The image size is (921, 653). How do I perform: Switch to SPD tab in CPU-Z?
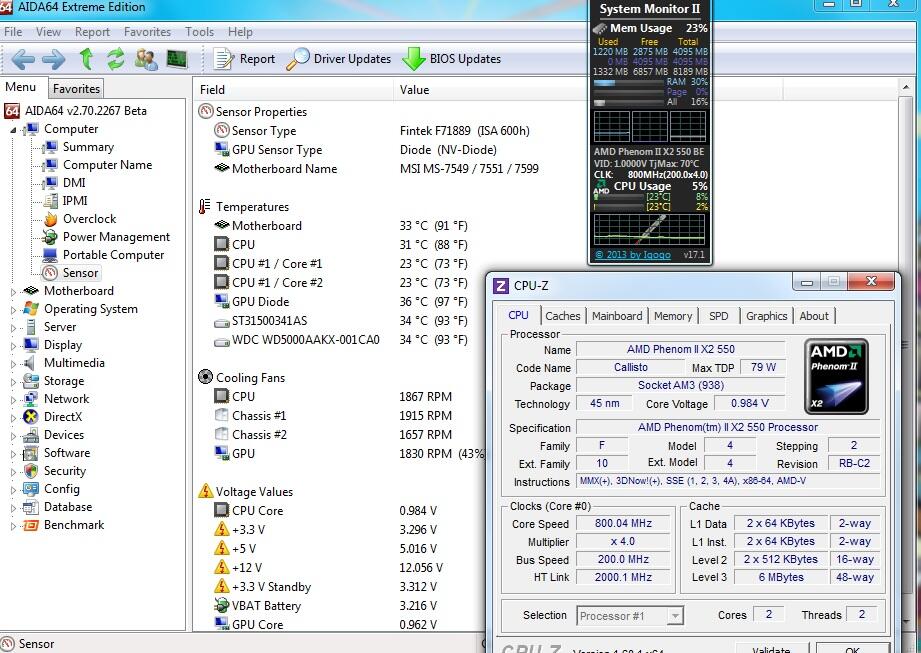tap(718, 316)
